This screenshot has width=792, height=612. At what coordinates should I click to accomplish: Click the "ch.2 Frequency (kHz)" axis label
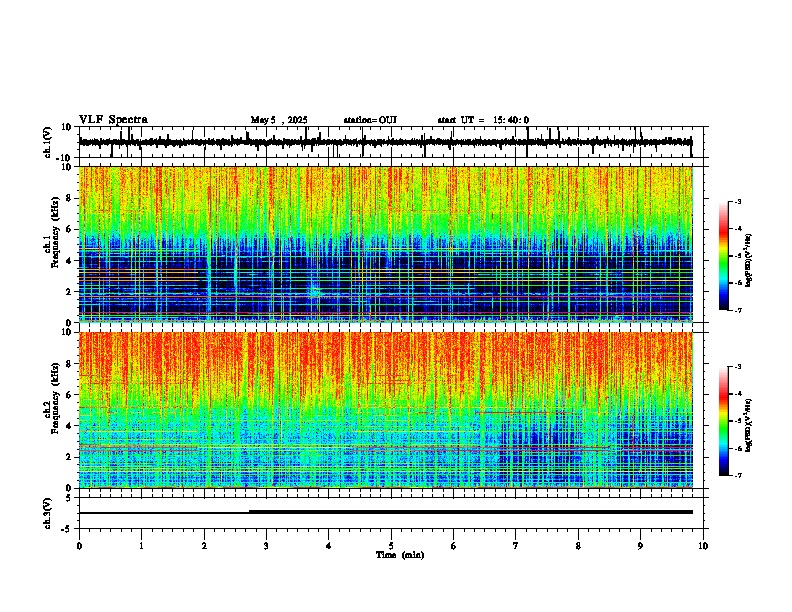50,398
